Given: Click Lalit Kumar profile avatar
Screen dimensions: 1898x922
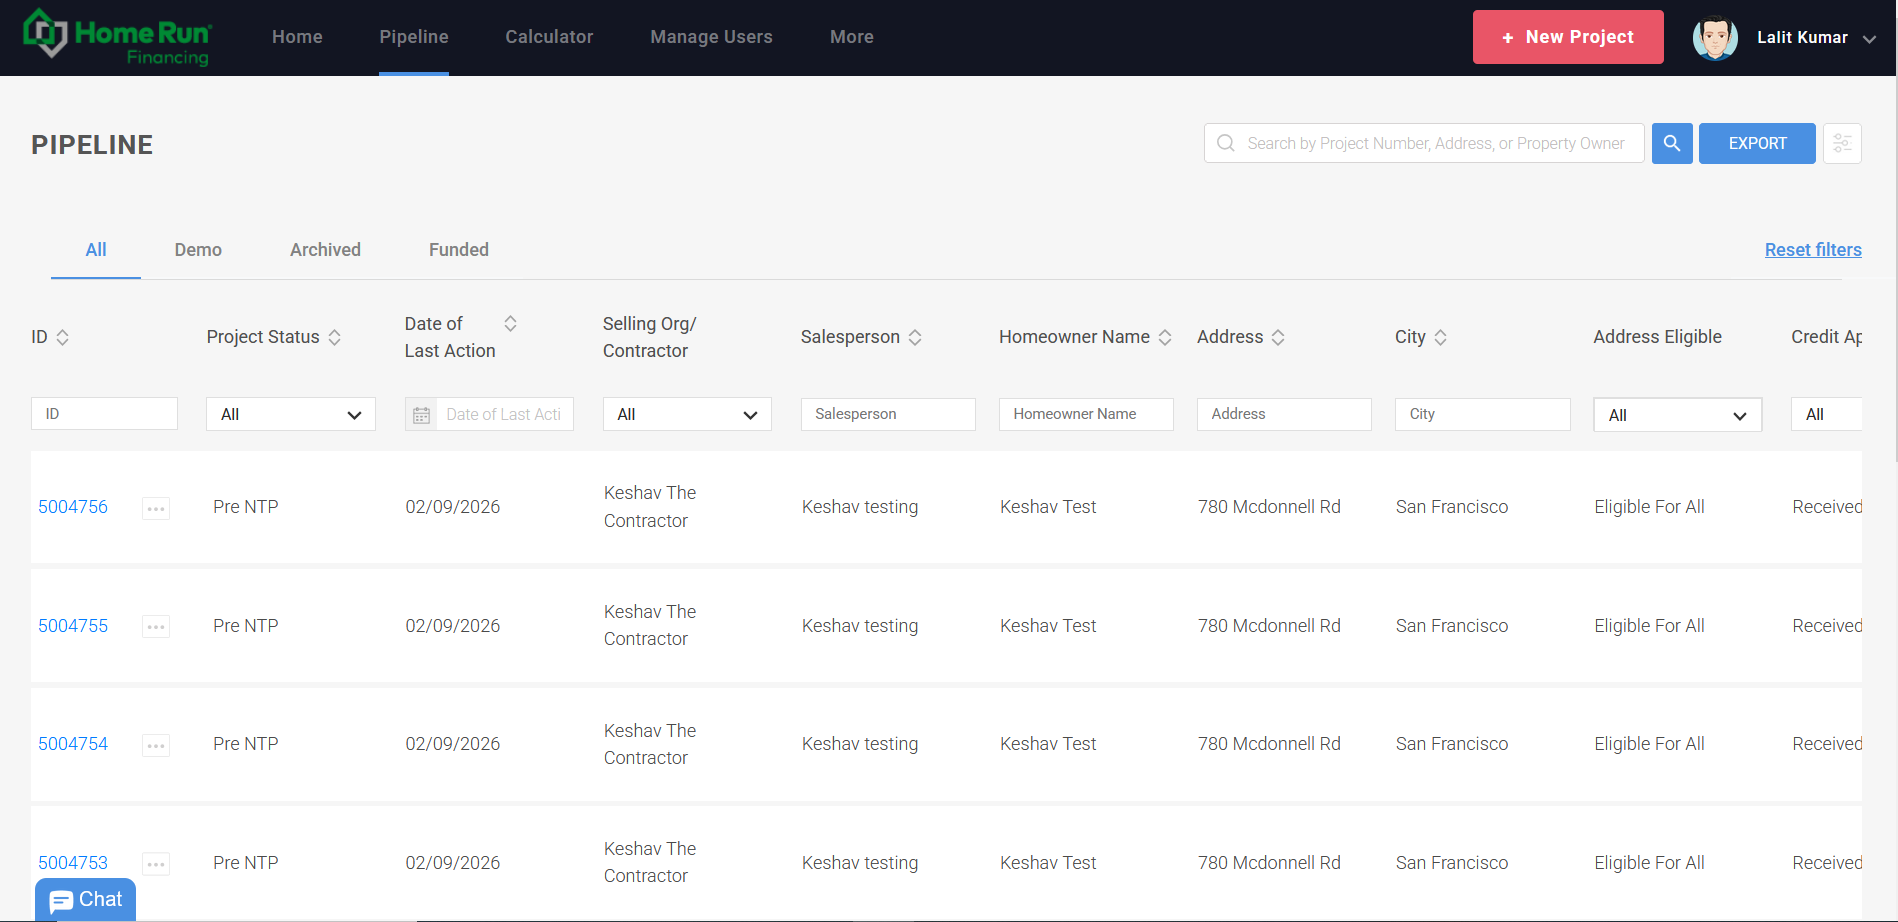Looking at the screenshot, I should click(x=1714, y=38).
